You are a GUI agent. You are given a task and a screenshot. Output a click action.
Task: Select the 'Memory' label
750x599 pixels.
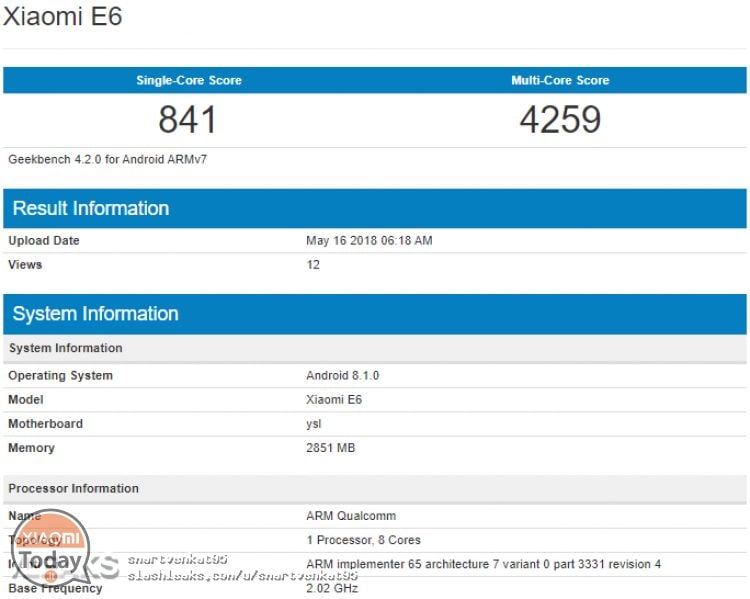pyautogui.click(x=32, y=448)
